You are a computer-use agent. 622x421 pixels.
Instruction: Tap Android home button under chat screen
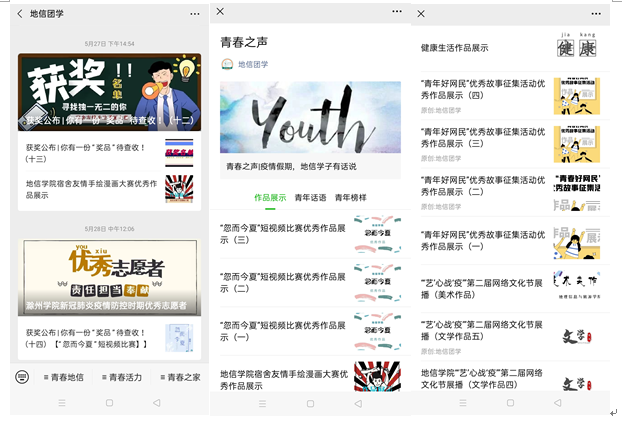tap(109, 403)
